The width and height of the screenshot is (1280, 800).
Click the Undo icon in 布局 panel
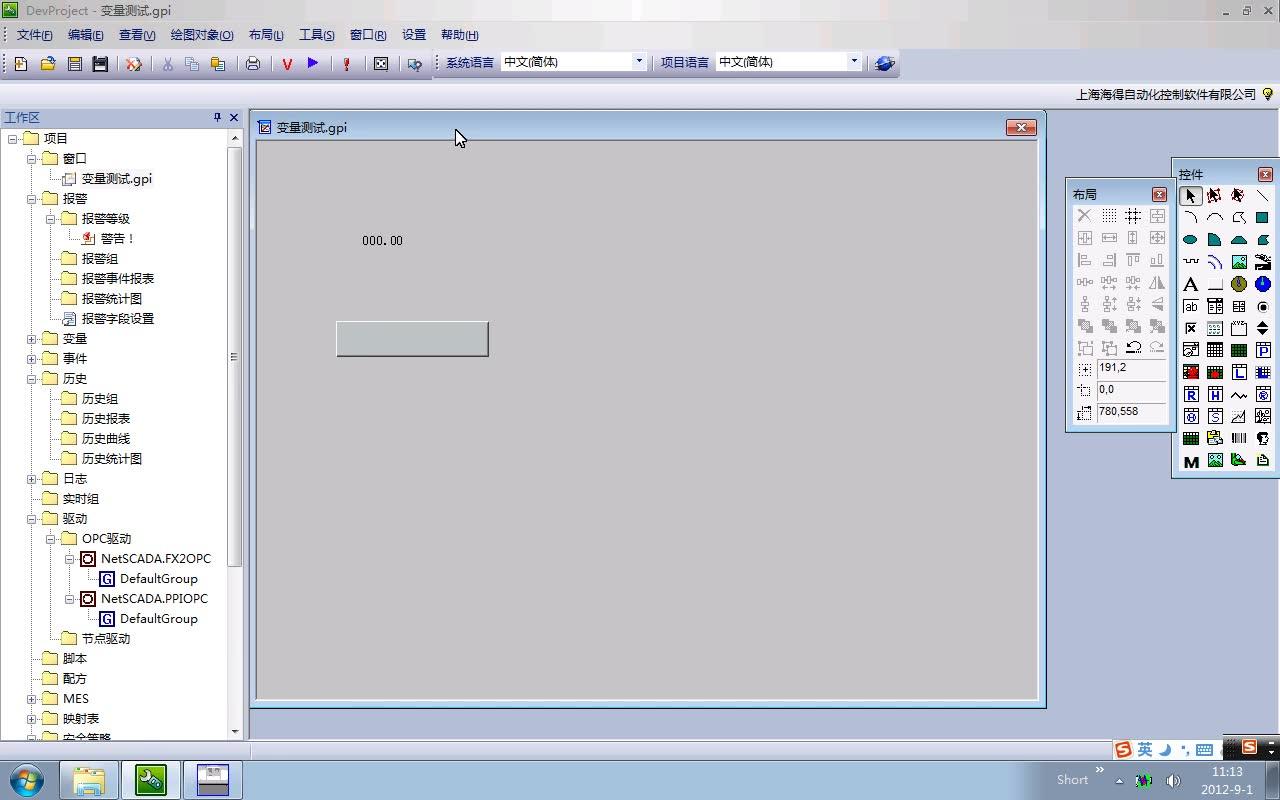tap(1133, 347)
